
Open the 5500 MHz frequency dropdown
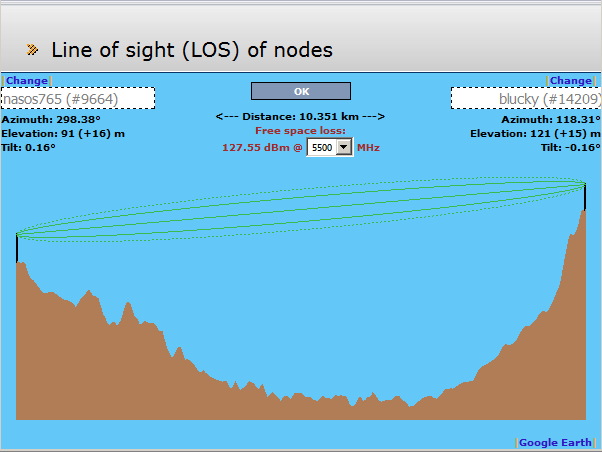[329, 147]
